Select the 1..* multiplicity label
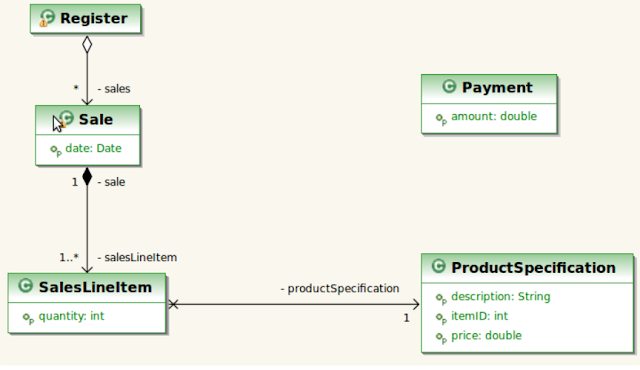The image size is (640, 370). coord(69,257)
